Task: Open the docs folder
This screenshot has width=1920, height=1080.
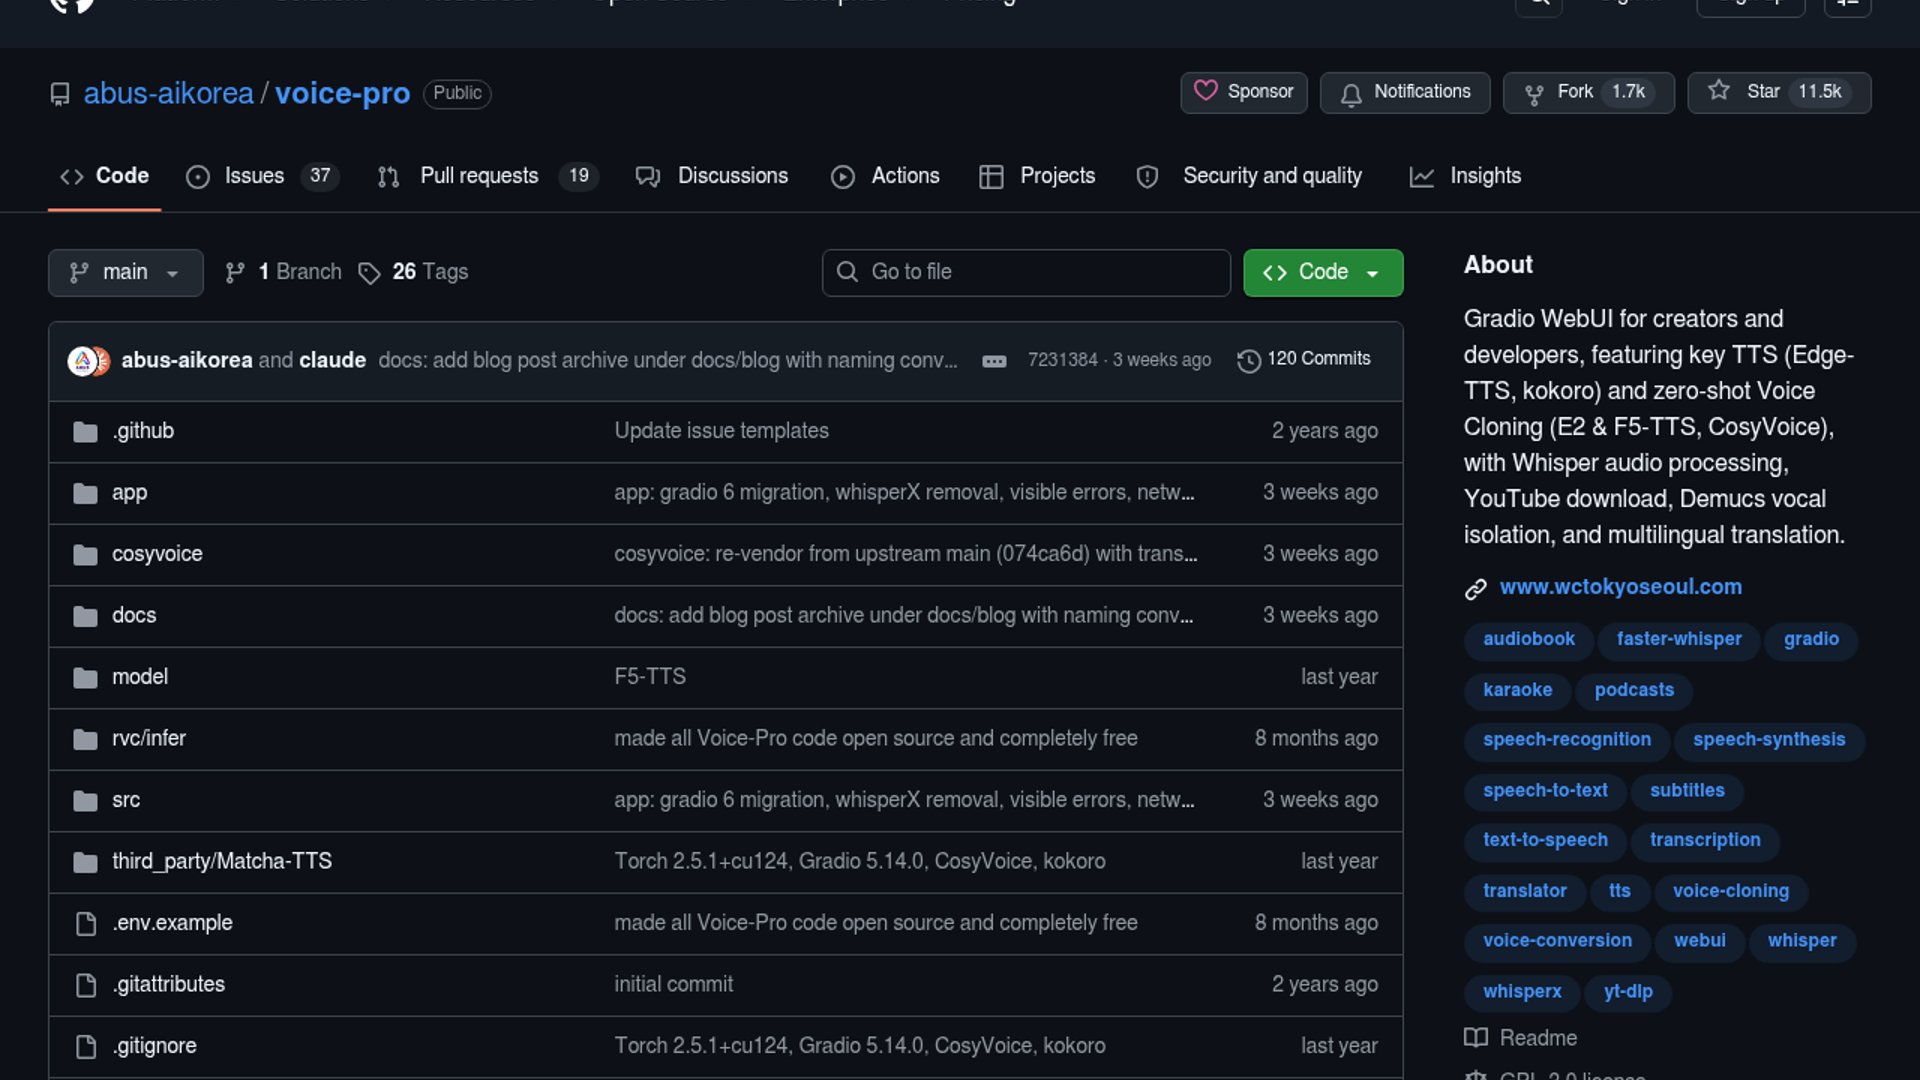Action: [x=134, y=616]
